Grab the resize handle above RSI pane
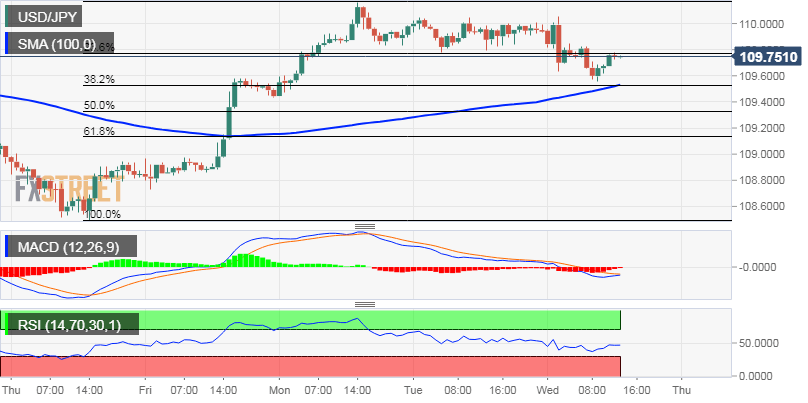 click(364, 304)
